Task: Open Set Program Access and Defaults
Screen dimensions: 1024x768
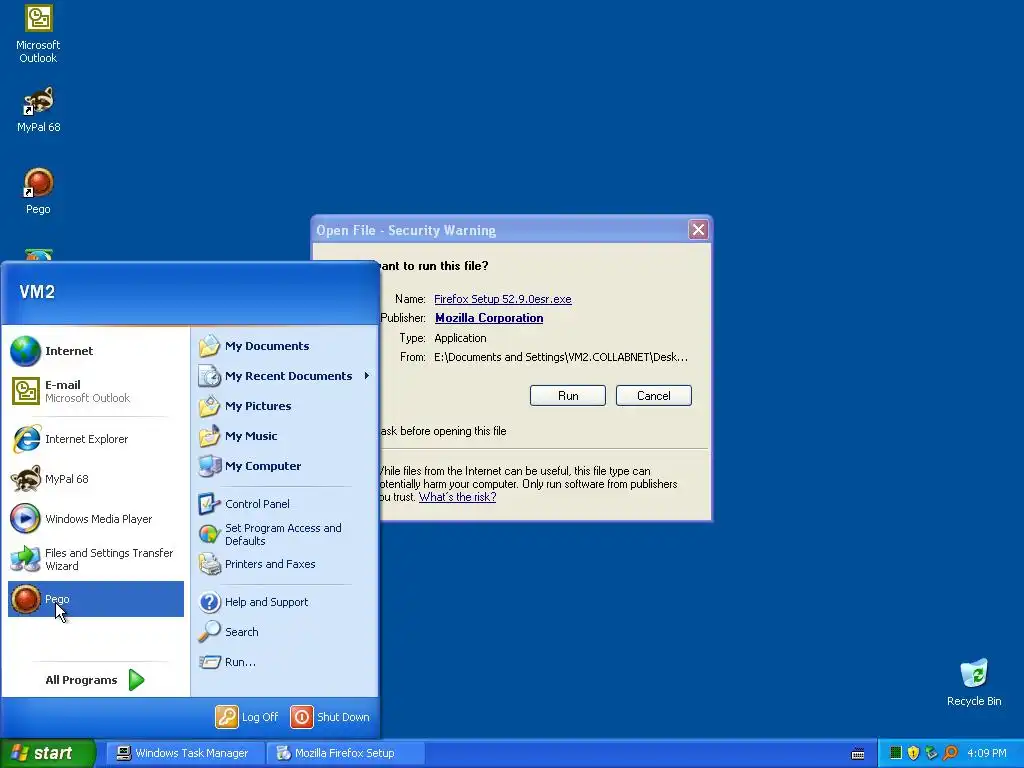Action: pyautogui.click(x=284, y=534)
